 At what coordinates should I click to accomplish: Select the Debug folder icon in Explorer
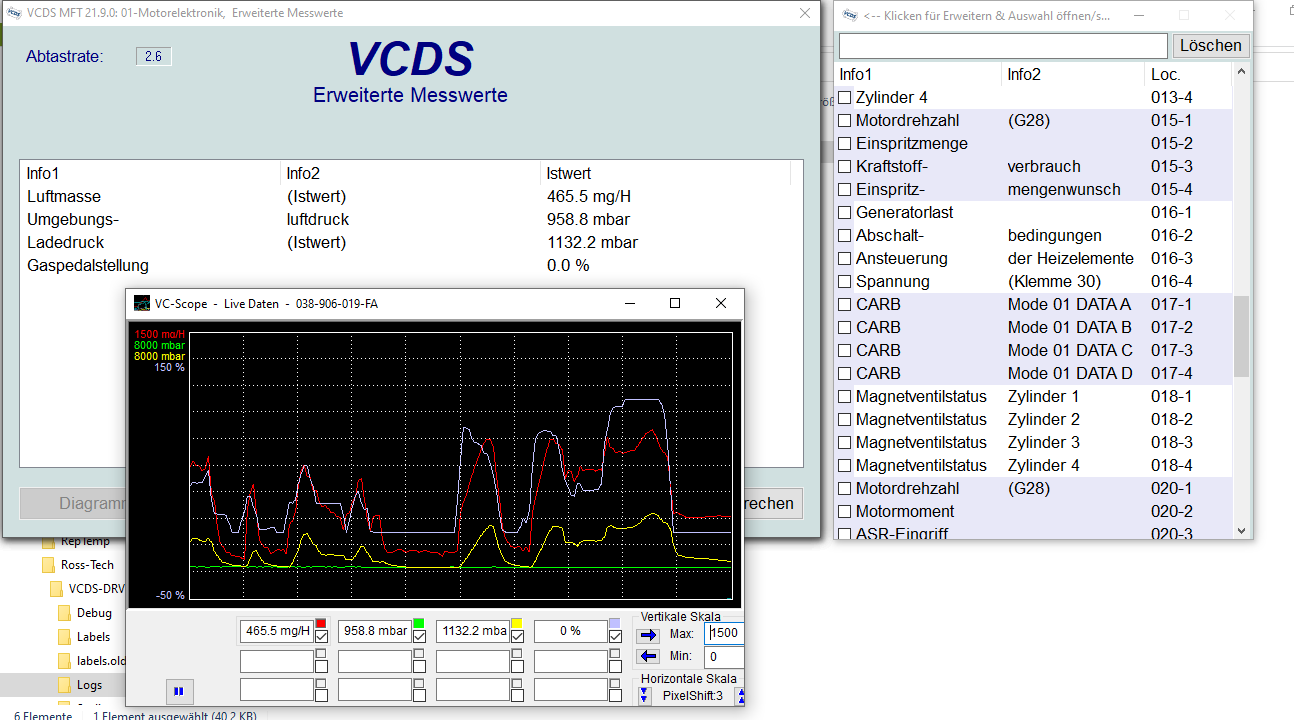(64, 613)
